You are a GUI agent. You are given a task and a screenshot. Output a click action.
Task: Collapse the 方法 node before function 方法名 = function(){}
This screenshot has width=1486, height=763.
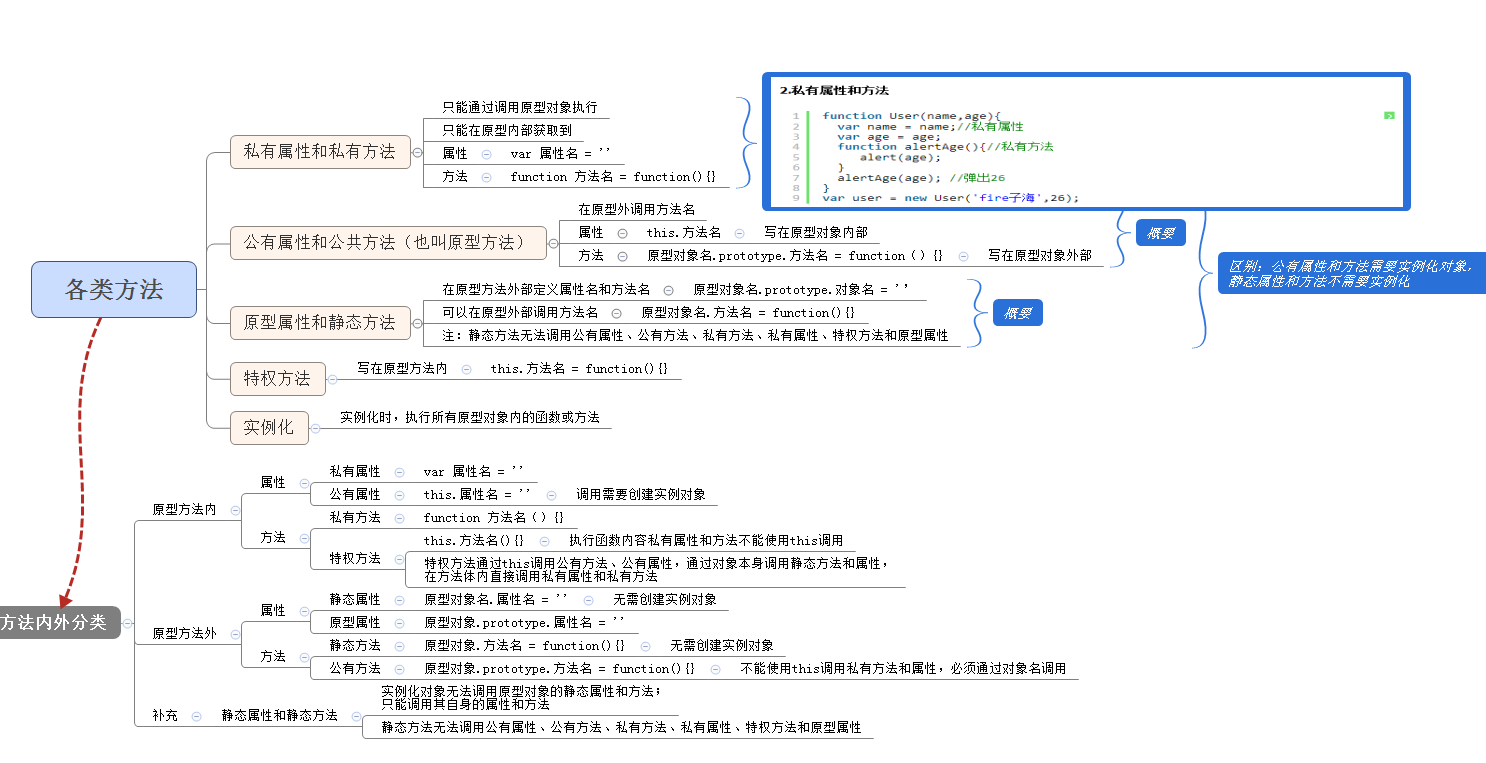pos(486,177)
